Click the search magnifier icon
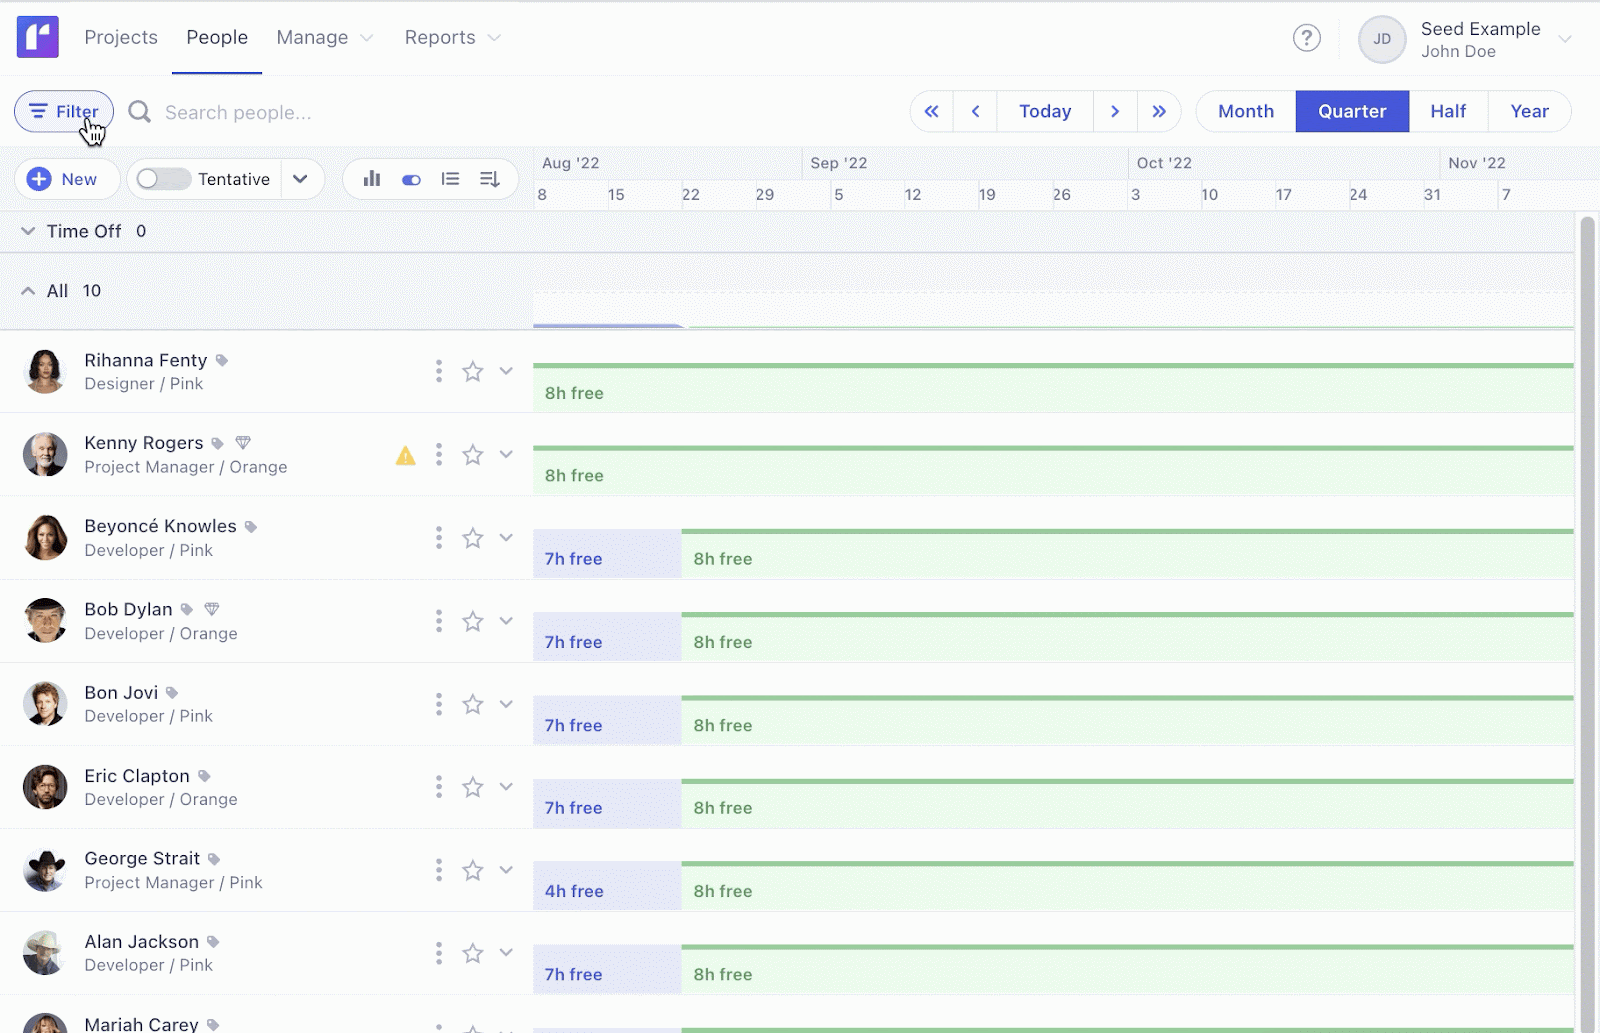 tap(139, 112)
